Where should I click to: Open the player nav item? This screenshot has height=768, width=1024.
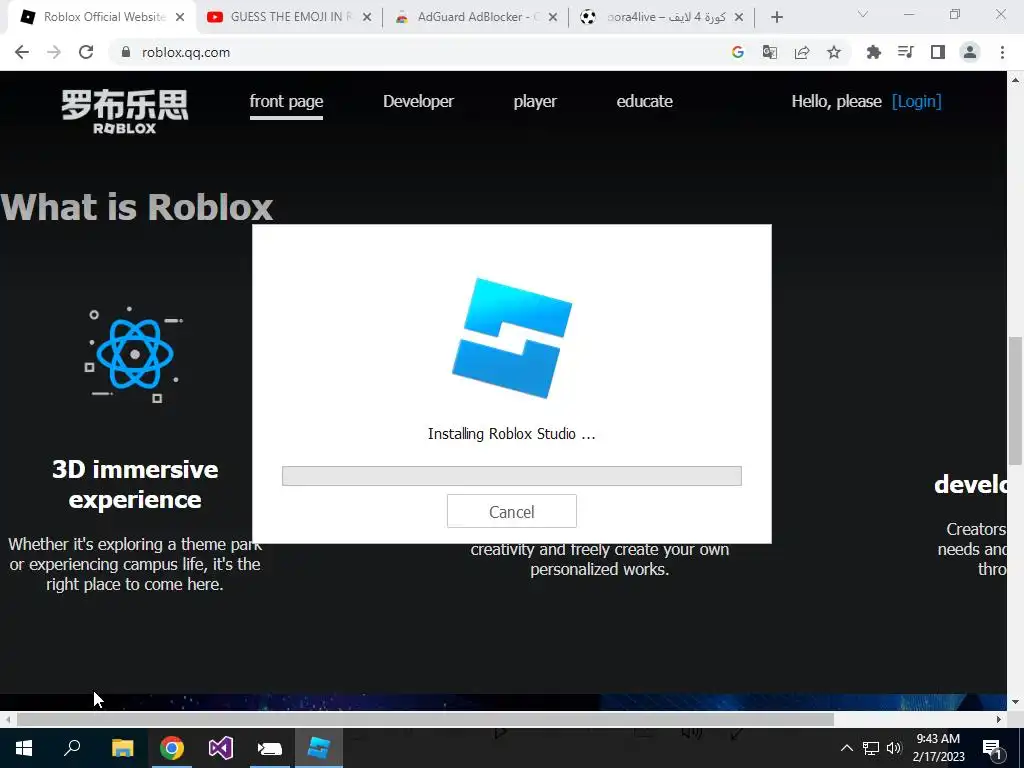(535, 101)
